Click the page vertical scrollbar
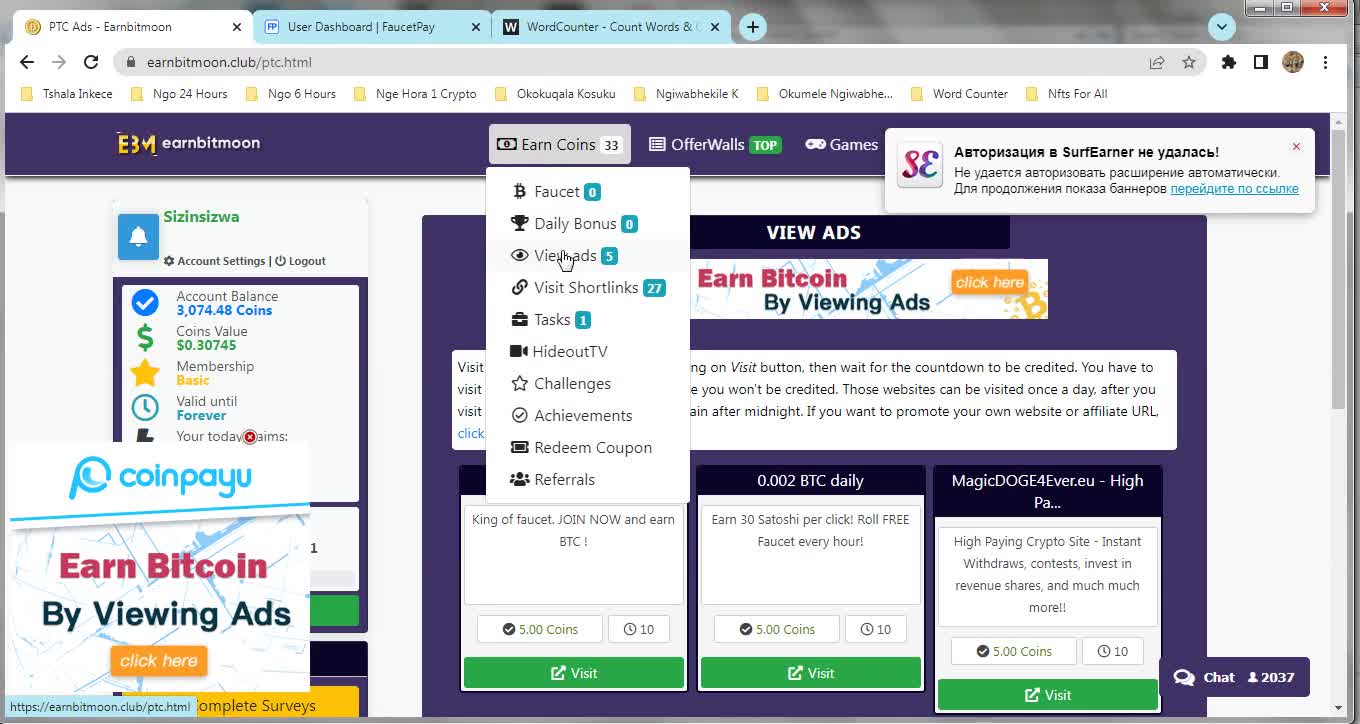The height and width of the screenshot is (724, 1360). [1339, 270]
